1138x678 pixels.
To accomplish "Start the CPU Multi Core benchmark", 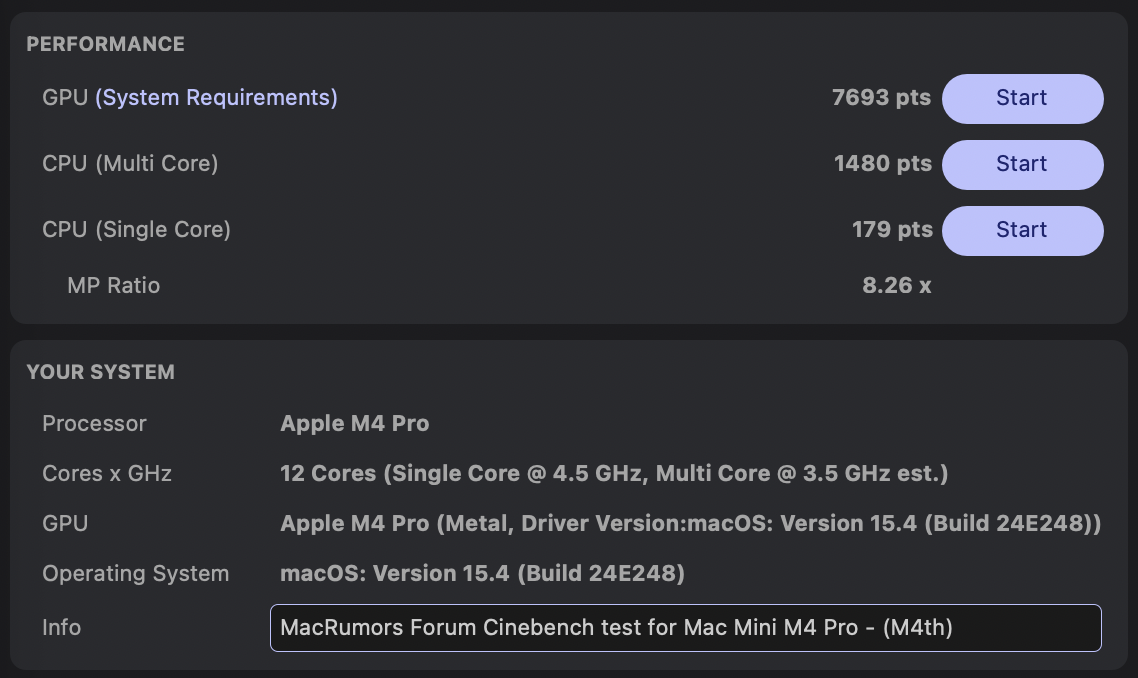I will pos(1022,164).
